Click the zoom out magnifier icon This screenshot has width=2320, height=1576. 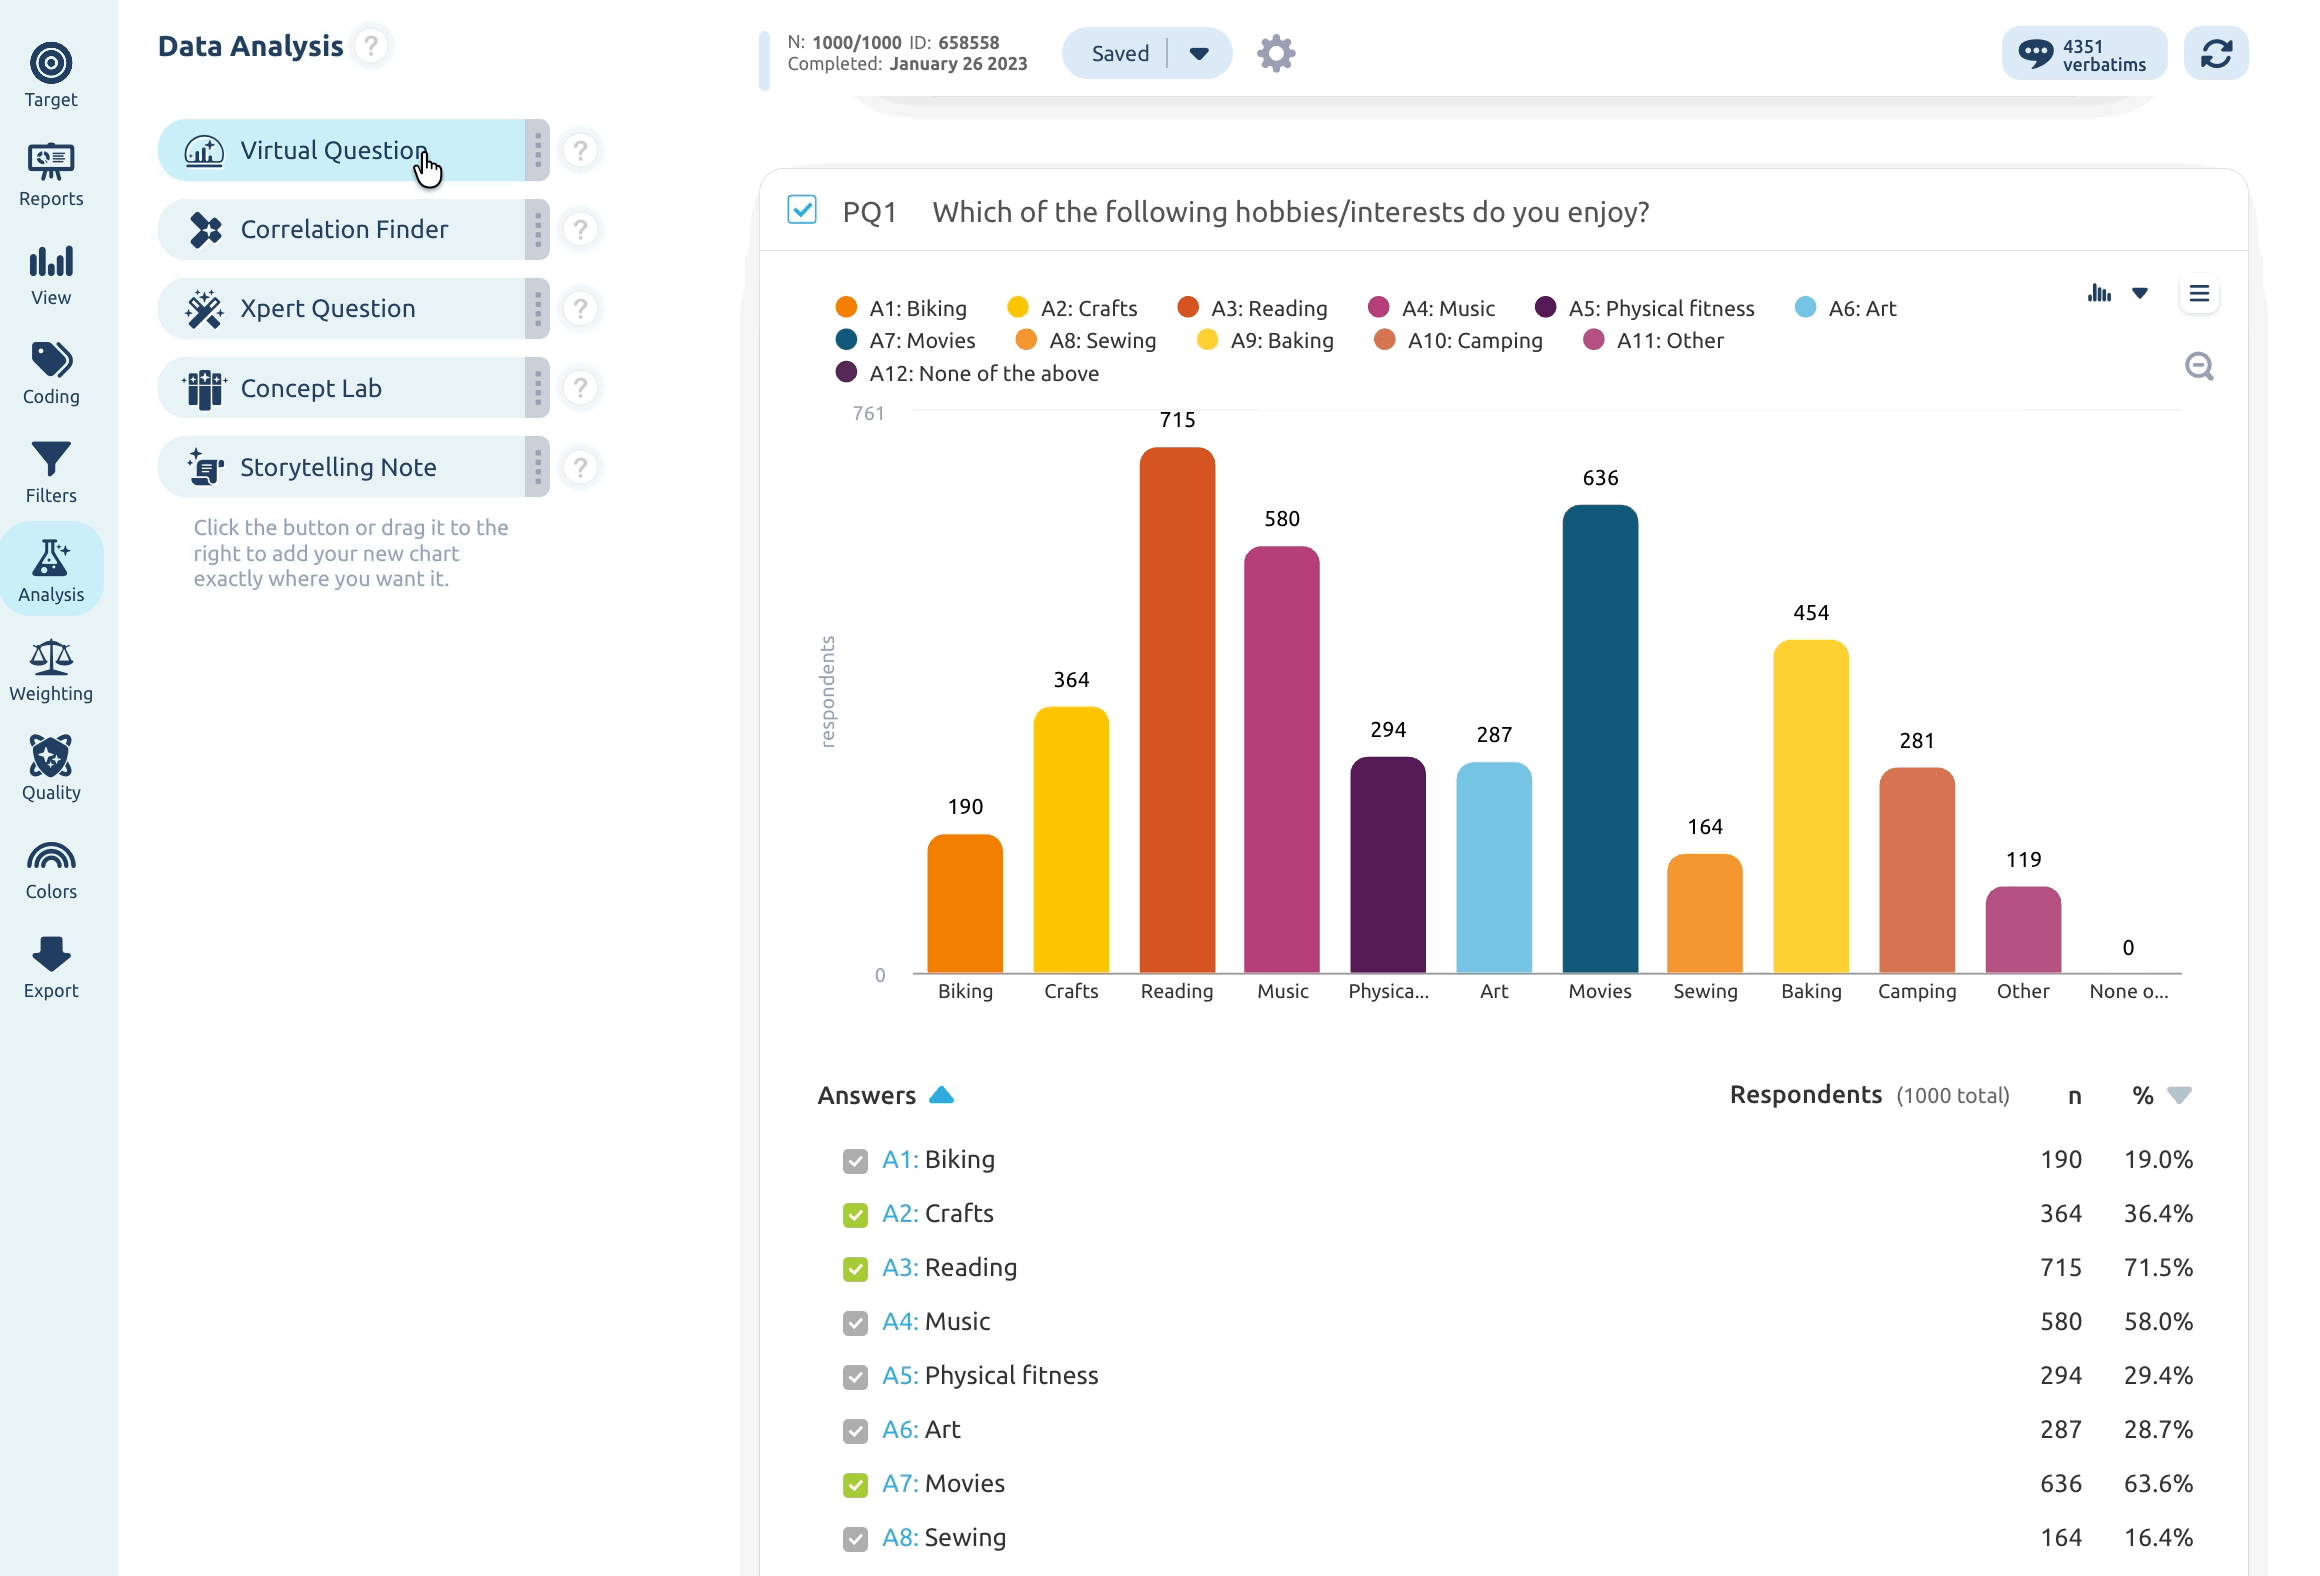click(2199, 367)
